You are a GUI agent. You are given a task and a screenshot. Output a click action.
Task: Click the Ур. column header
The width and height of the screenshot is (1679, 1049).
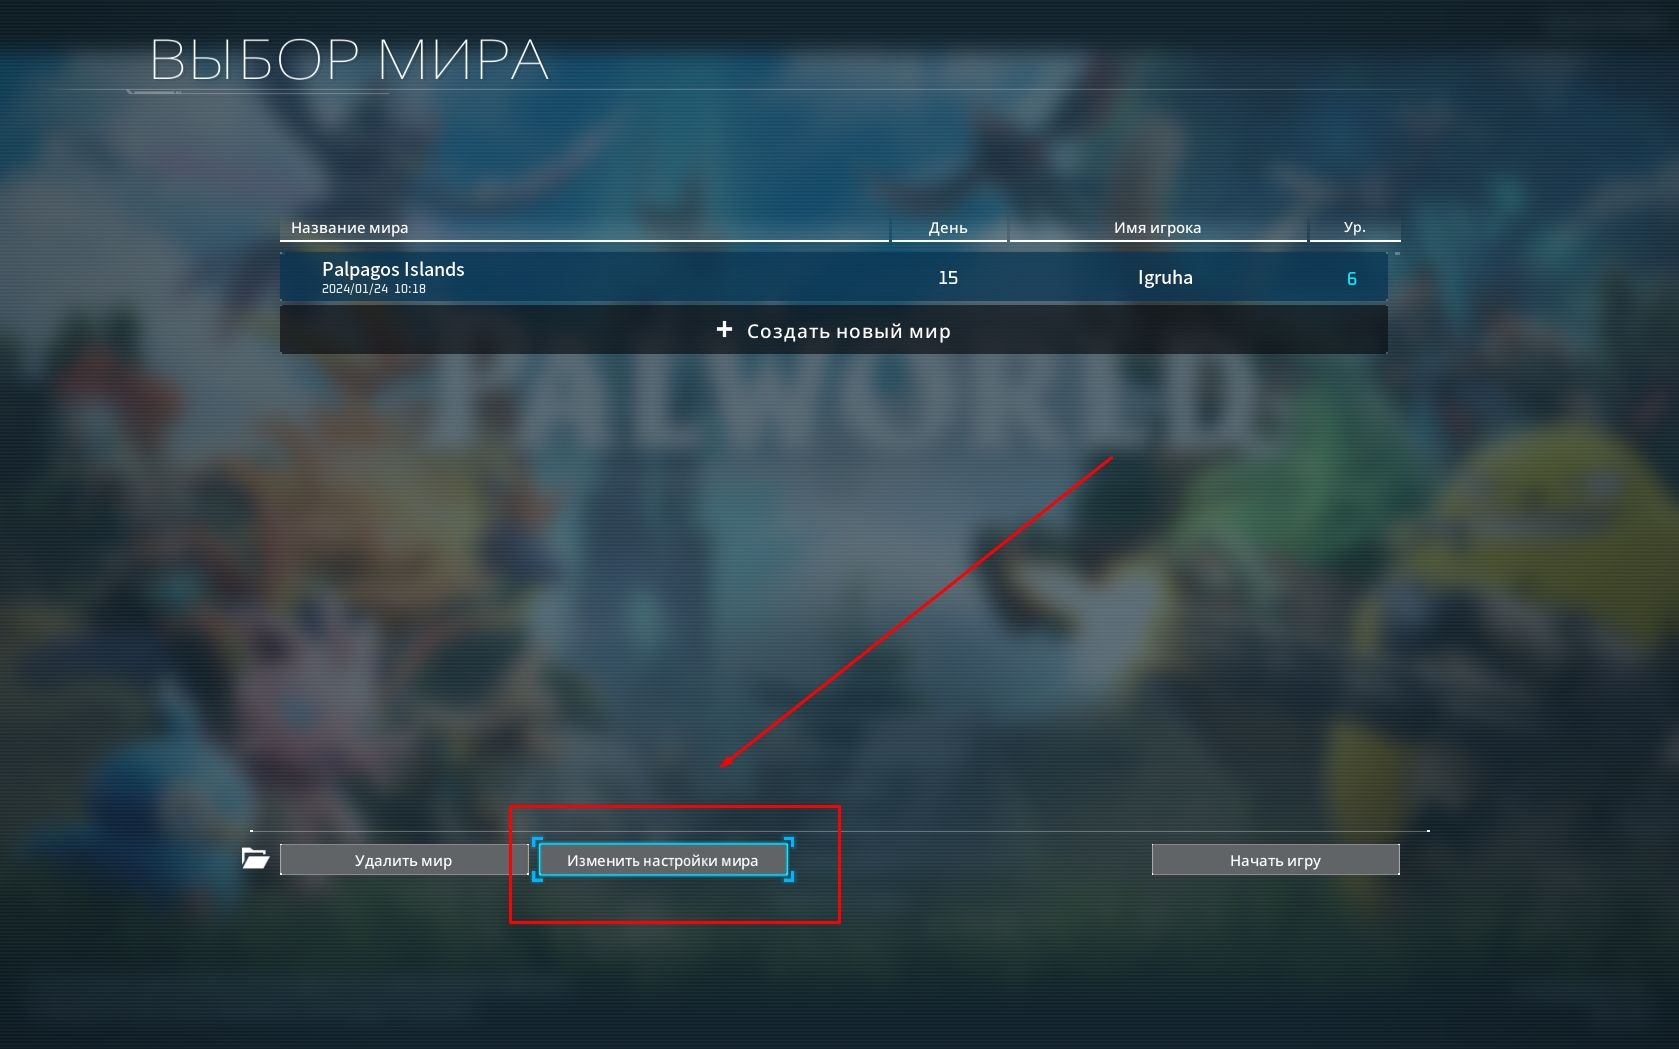[1354, 227]
